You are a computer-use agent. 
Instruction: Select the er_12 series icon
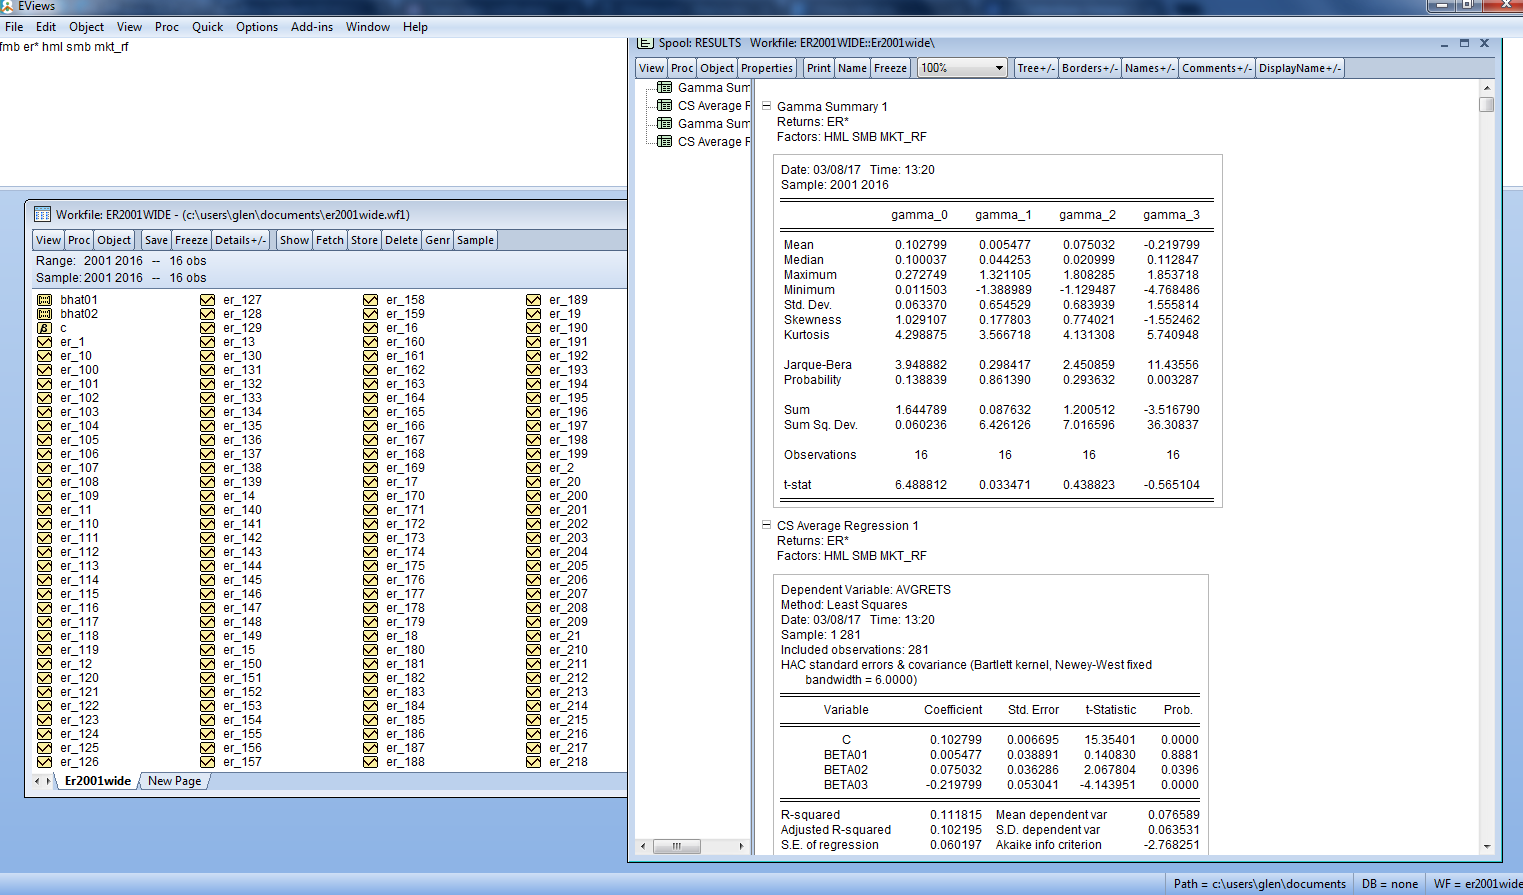point(44,664)
